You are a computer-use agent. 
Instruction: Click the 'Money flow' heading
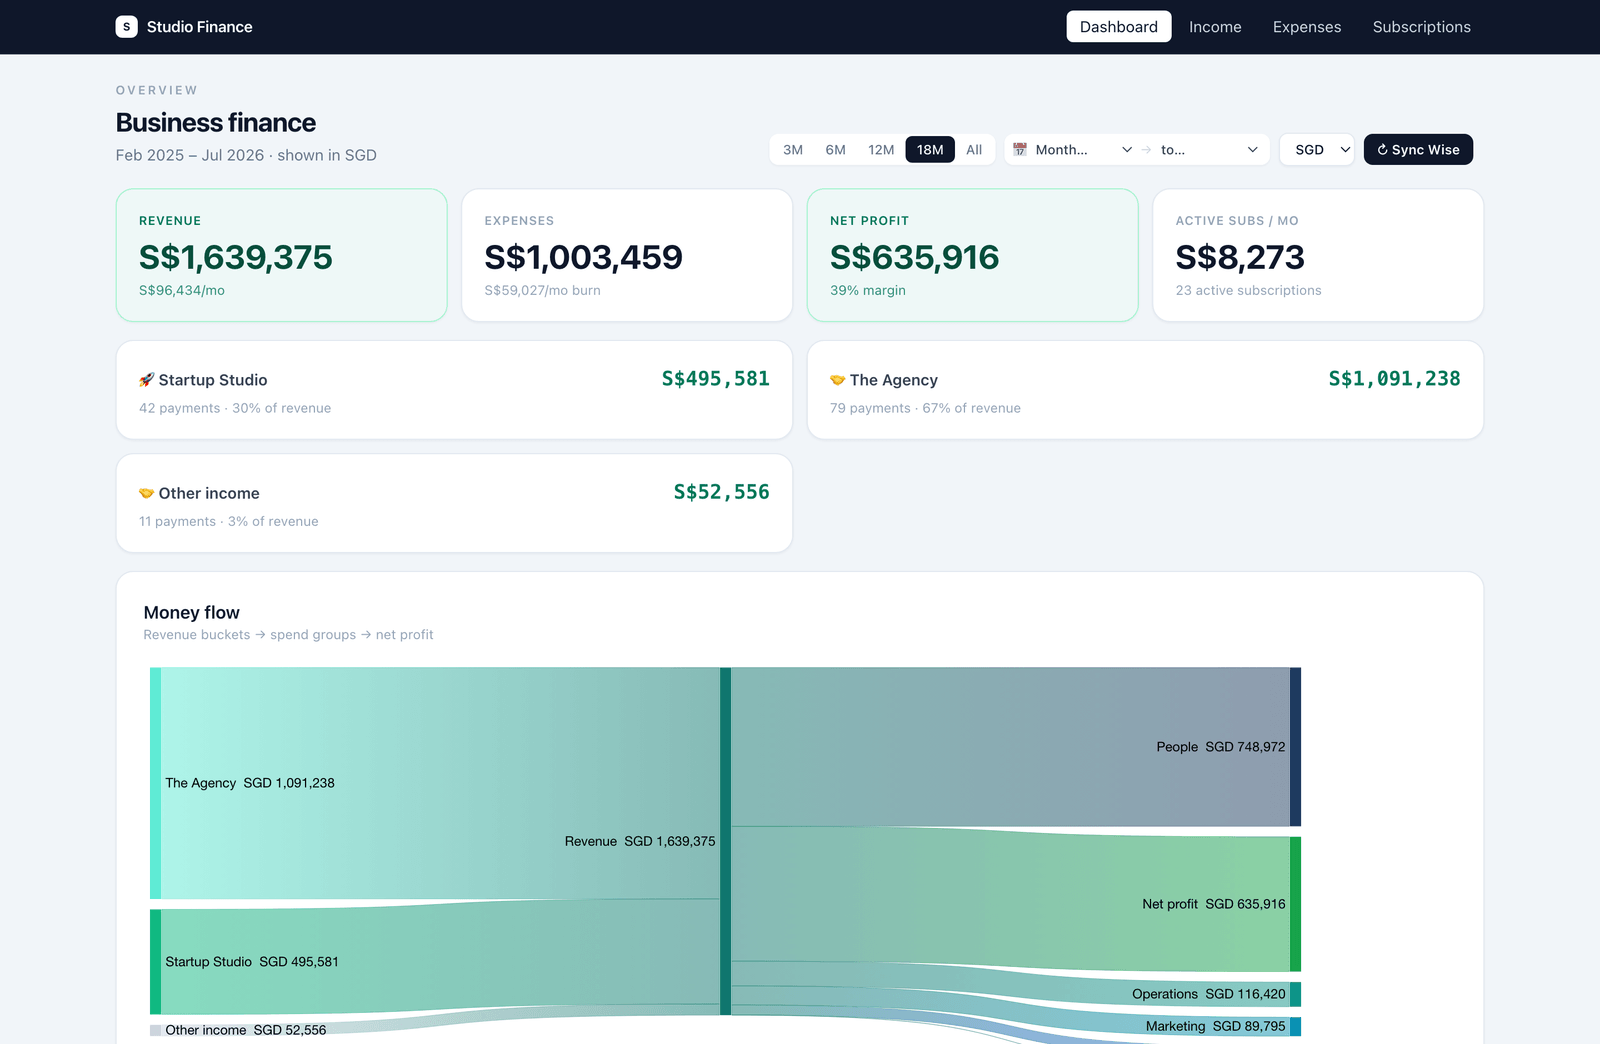tap(192, 612)
